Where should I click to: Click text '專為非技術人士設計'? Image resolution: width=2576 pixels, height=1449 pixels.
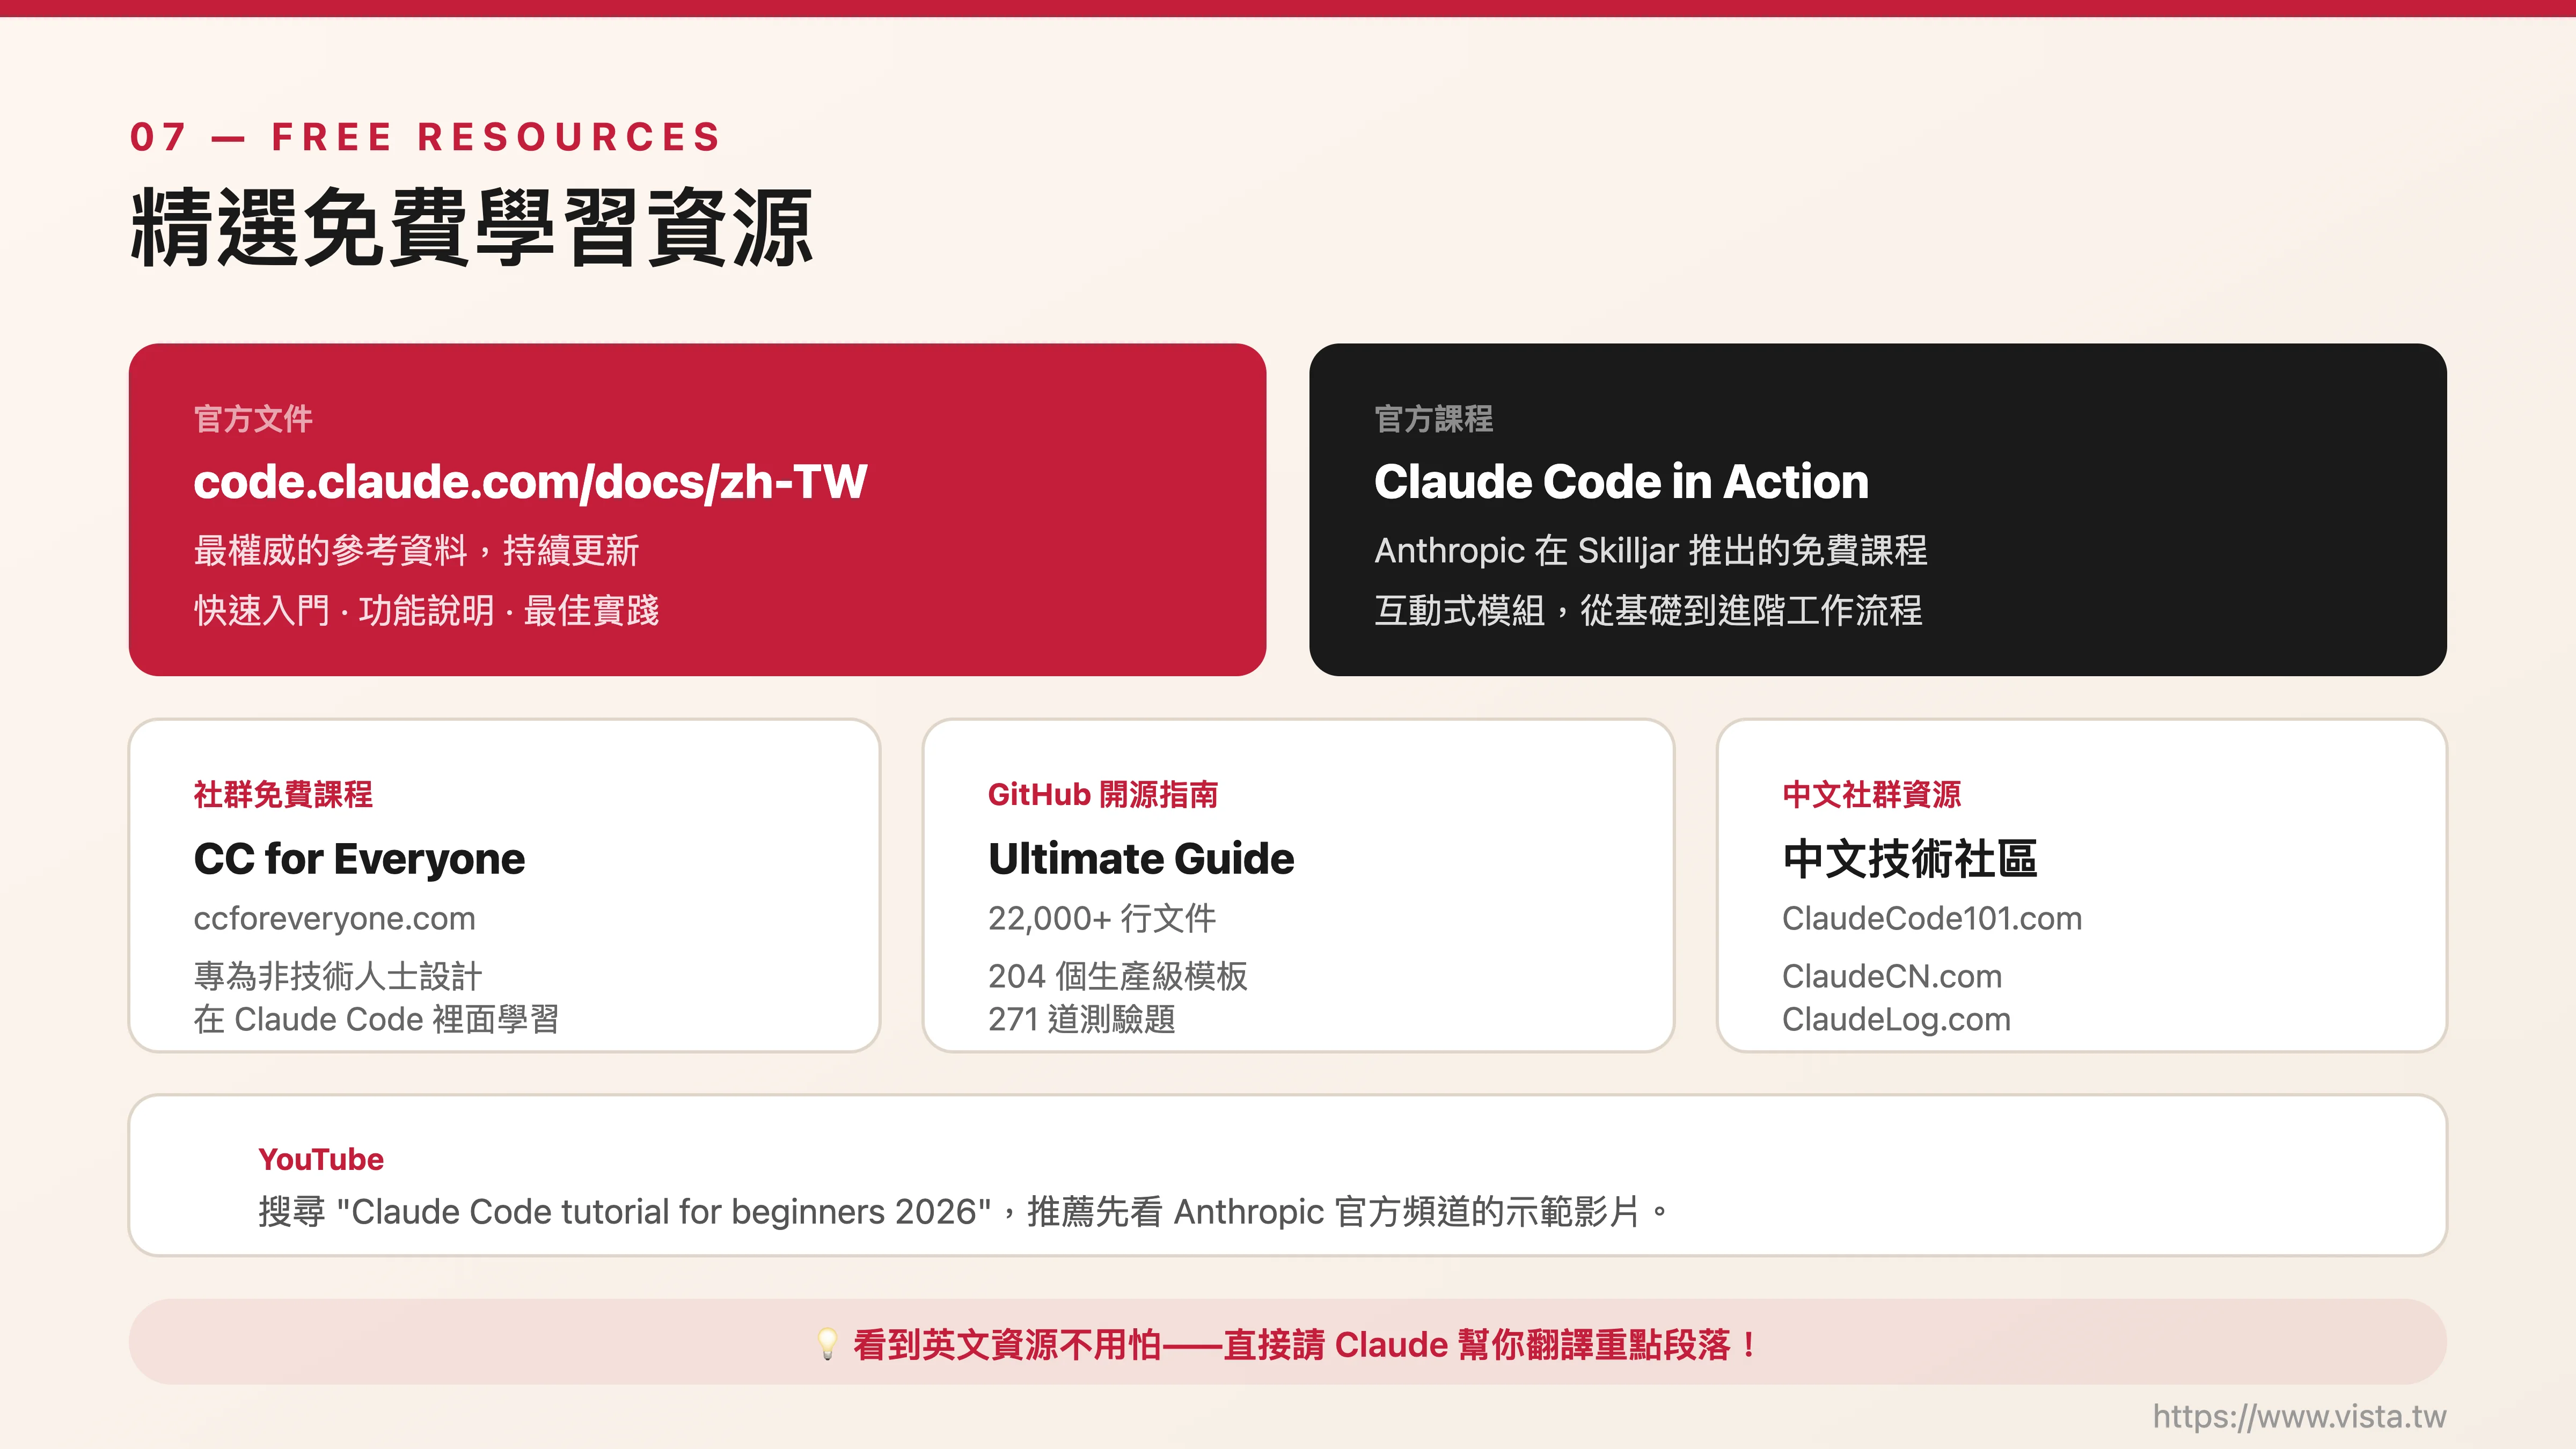[338, 976]
